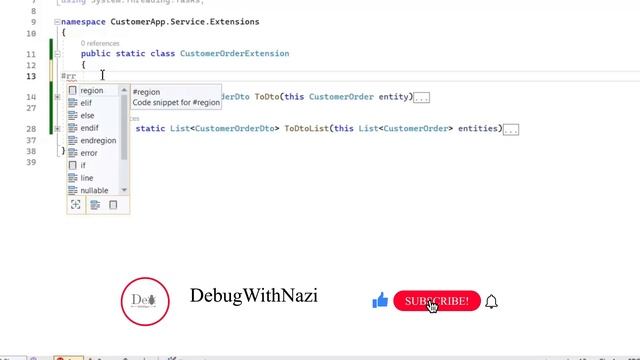
Task: Click the #region snippet tooltip
Action: (x=176, y=97)
